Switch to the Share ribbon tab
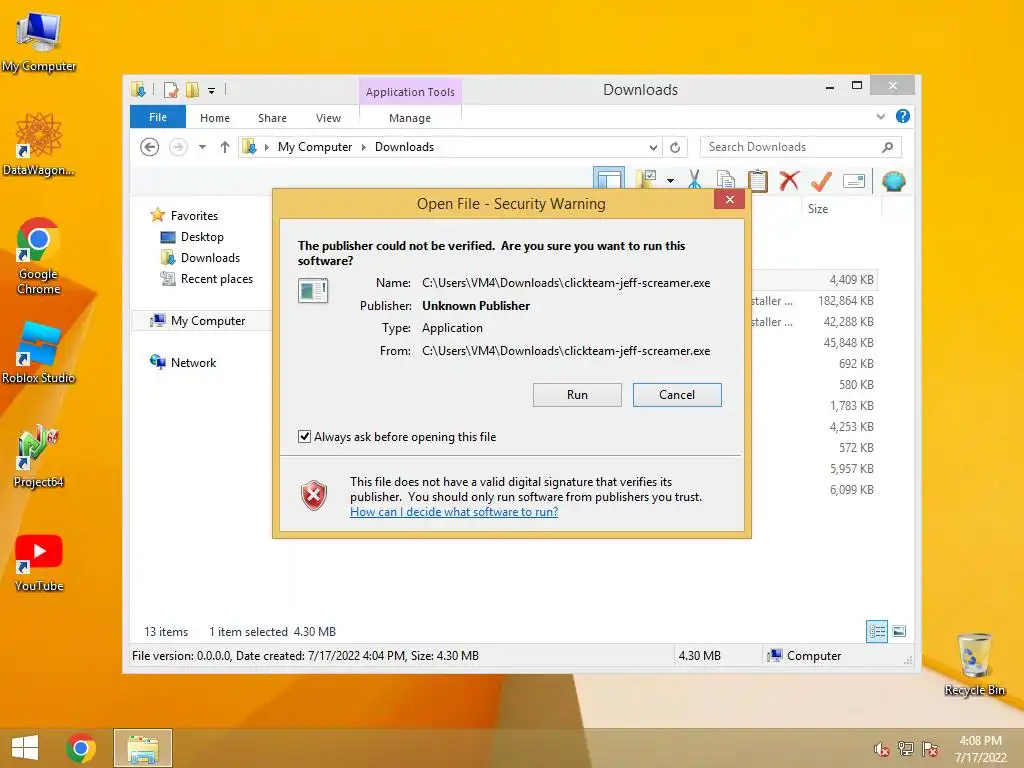Screen dimensions: 1024x768 pyautogui.click(x=272, y=118)
